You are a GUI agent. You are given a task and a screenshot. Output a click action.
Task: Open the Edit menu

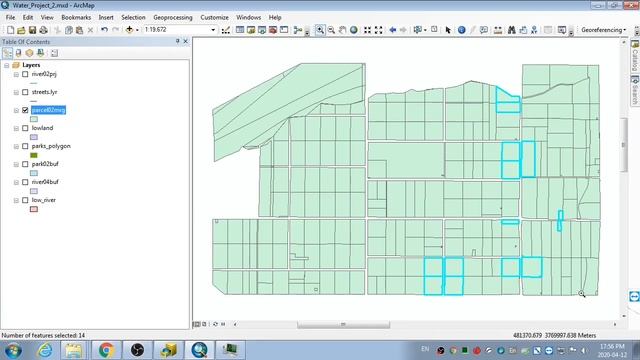pos(28,18)
